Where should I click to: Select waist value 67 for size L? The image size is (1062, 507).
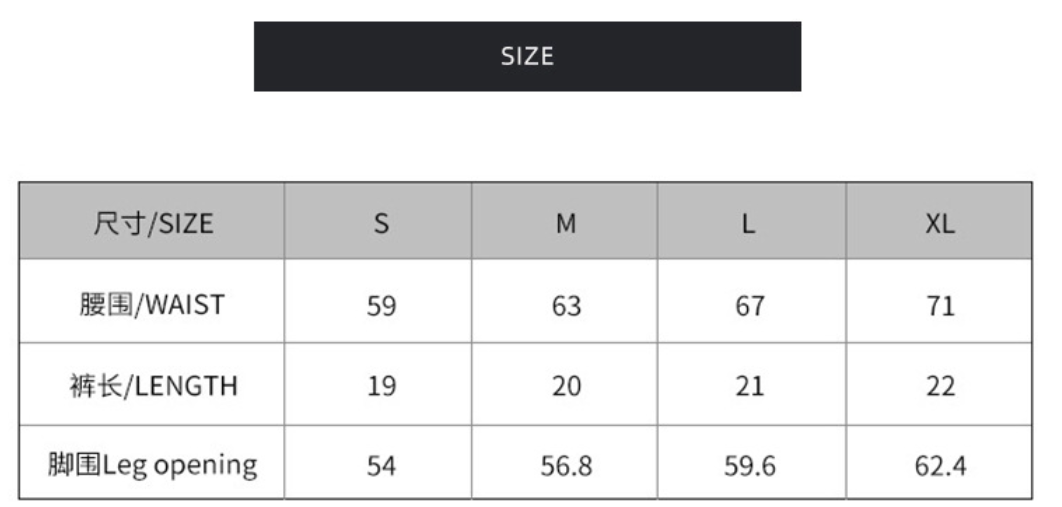tap(750, 306)
